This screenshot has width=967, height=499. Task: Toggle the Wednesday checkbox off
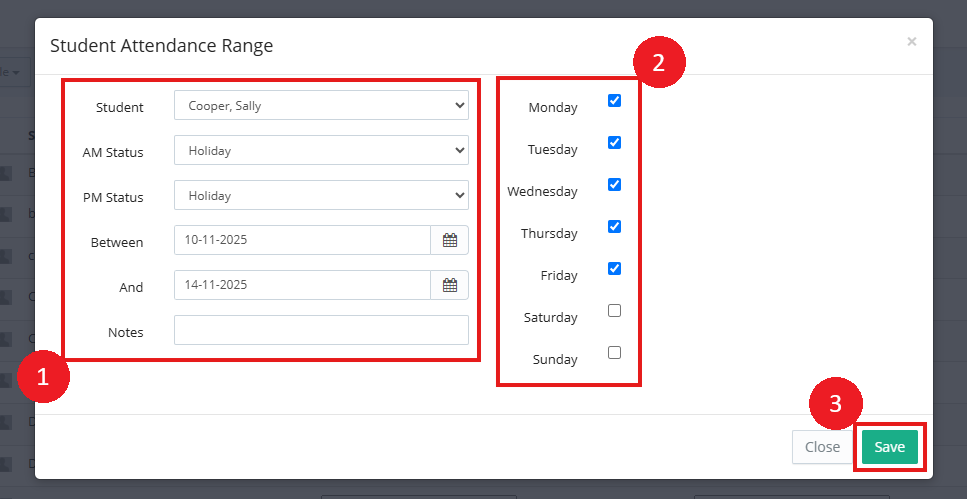tap(614, 185)
